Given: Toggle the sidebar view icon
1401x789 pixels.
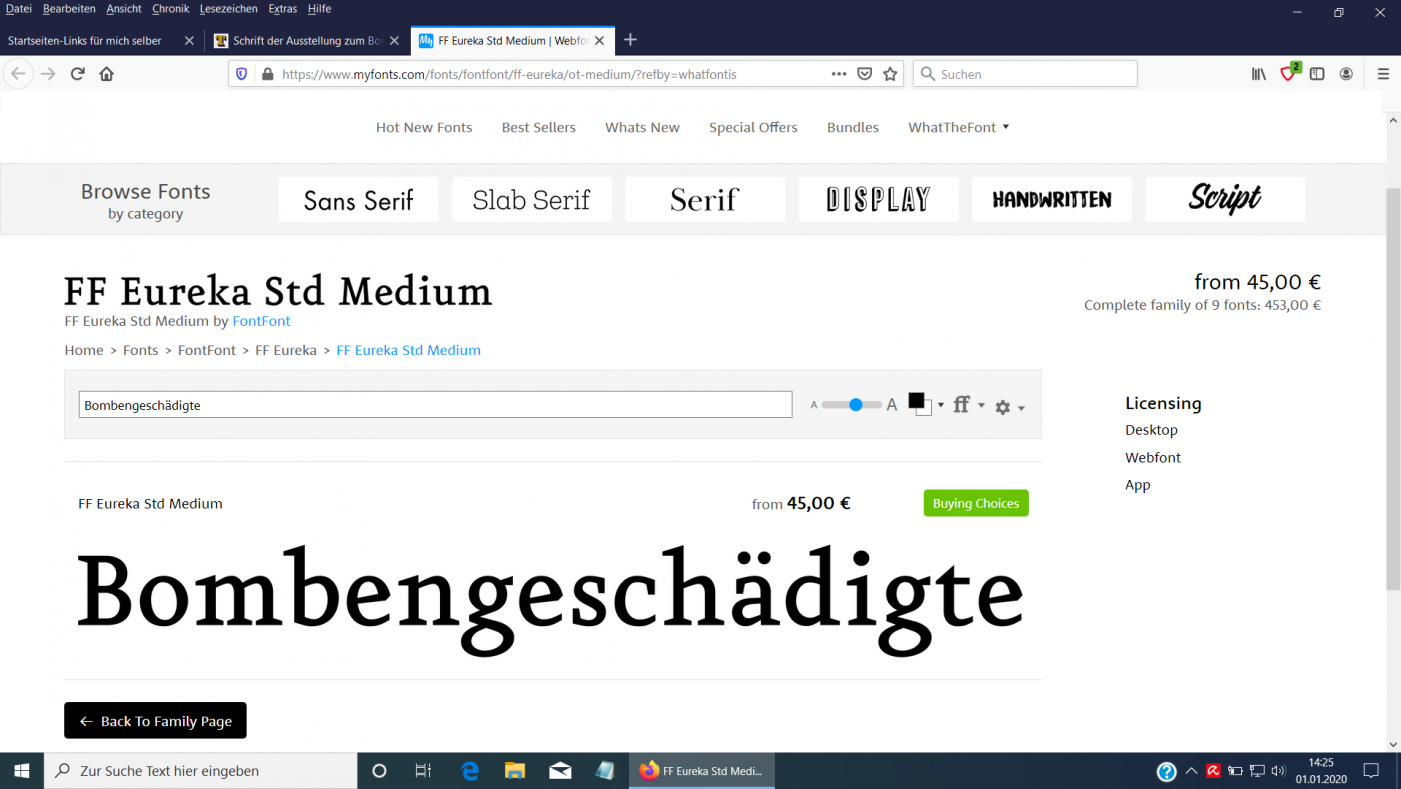Looking at the screenshot, I should [1317, 74].
